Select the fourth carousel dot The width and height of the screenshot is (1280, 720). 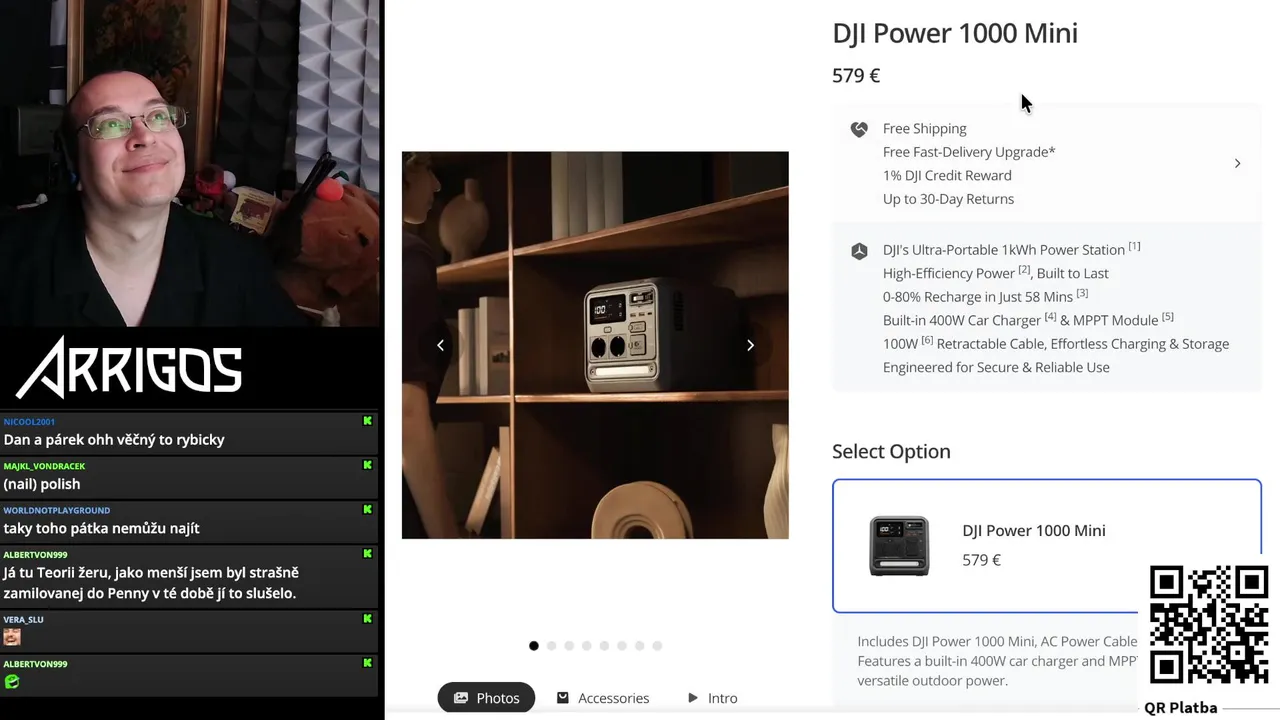pos(587,646)
